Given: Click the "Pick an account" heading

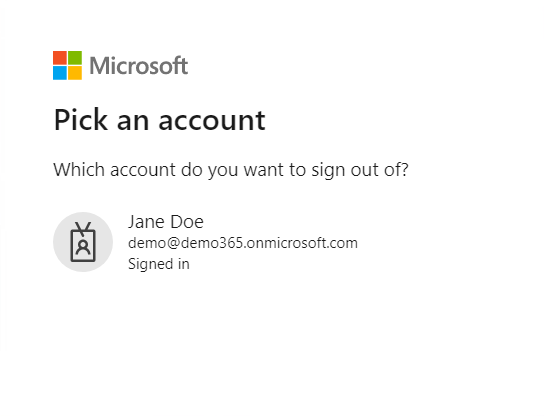Looking at the screenshot, I should point(160,120).
